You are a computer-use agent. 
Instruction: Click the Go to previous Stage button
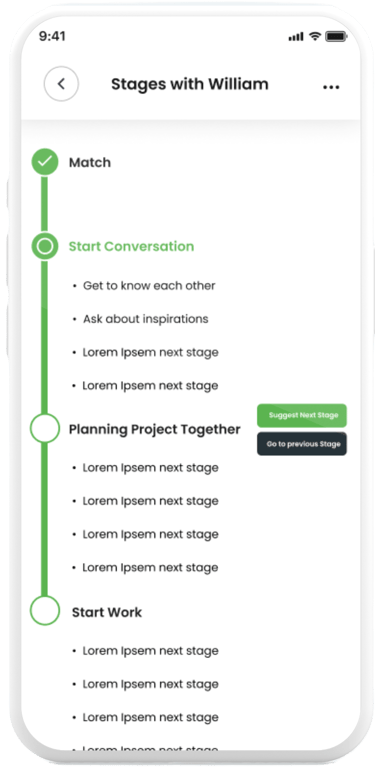tap(302, 444)
